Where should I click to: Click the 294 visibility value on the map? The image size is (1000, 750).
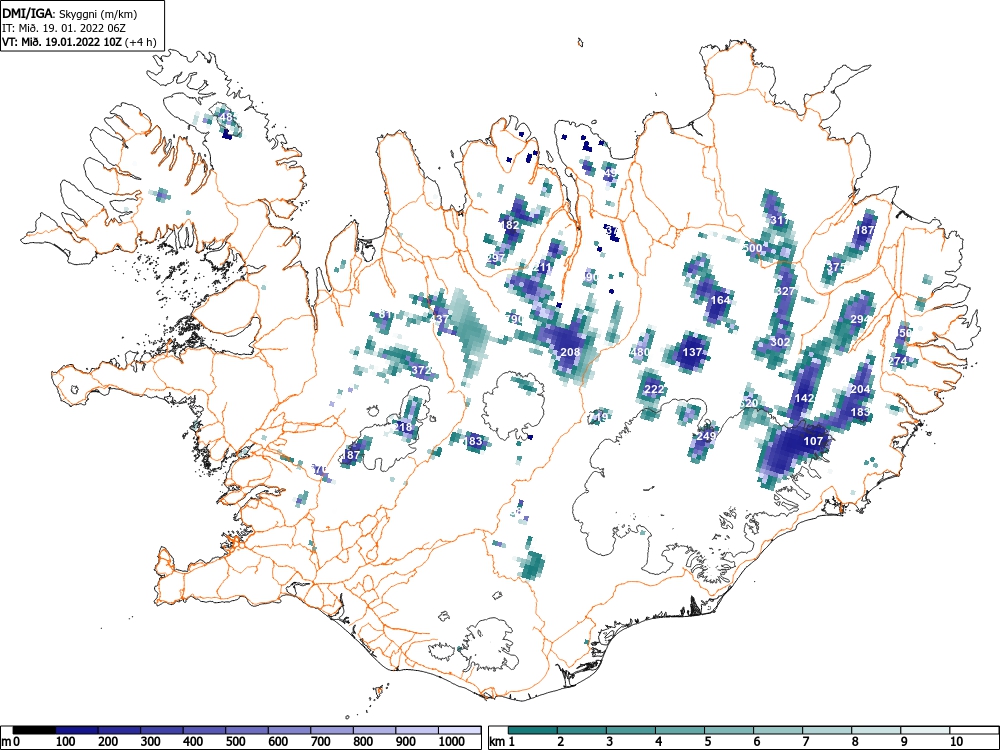pos(860,320)
